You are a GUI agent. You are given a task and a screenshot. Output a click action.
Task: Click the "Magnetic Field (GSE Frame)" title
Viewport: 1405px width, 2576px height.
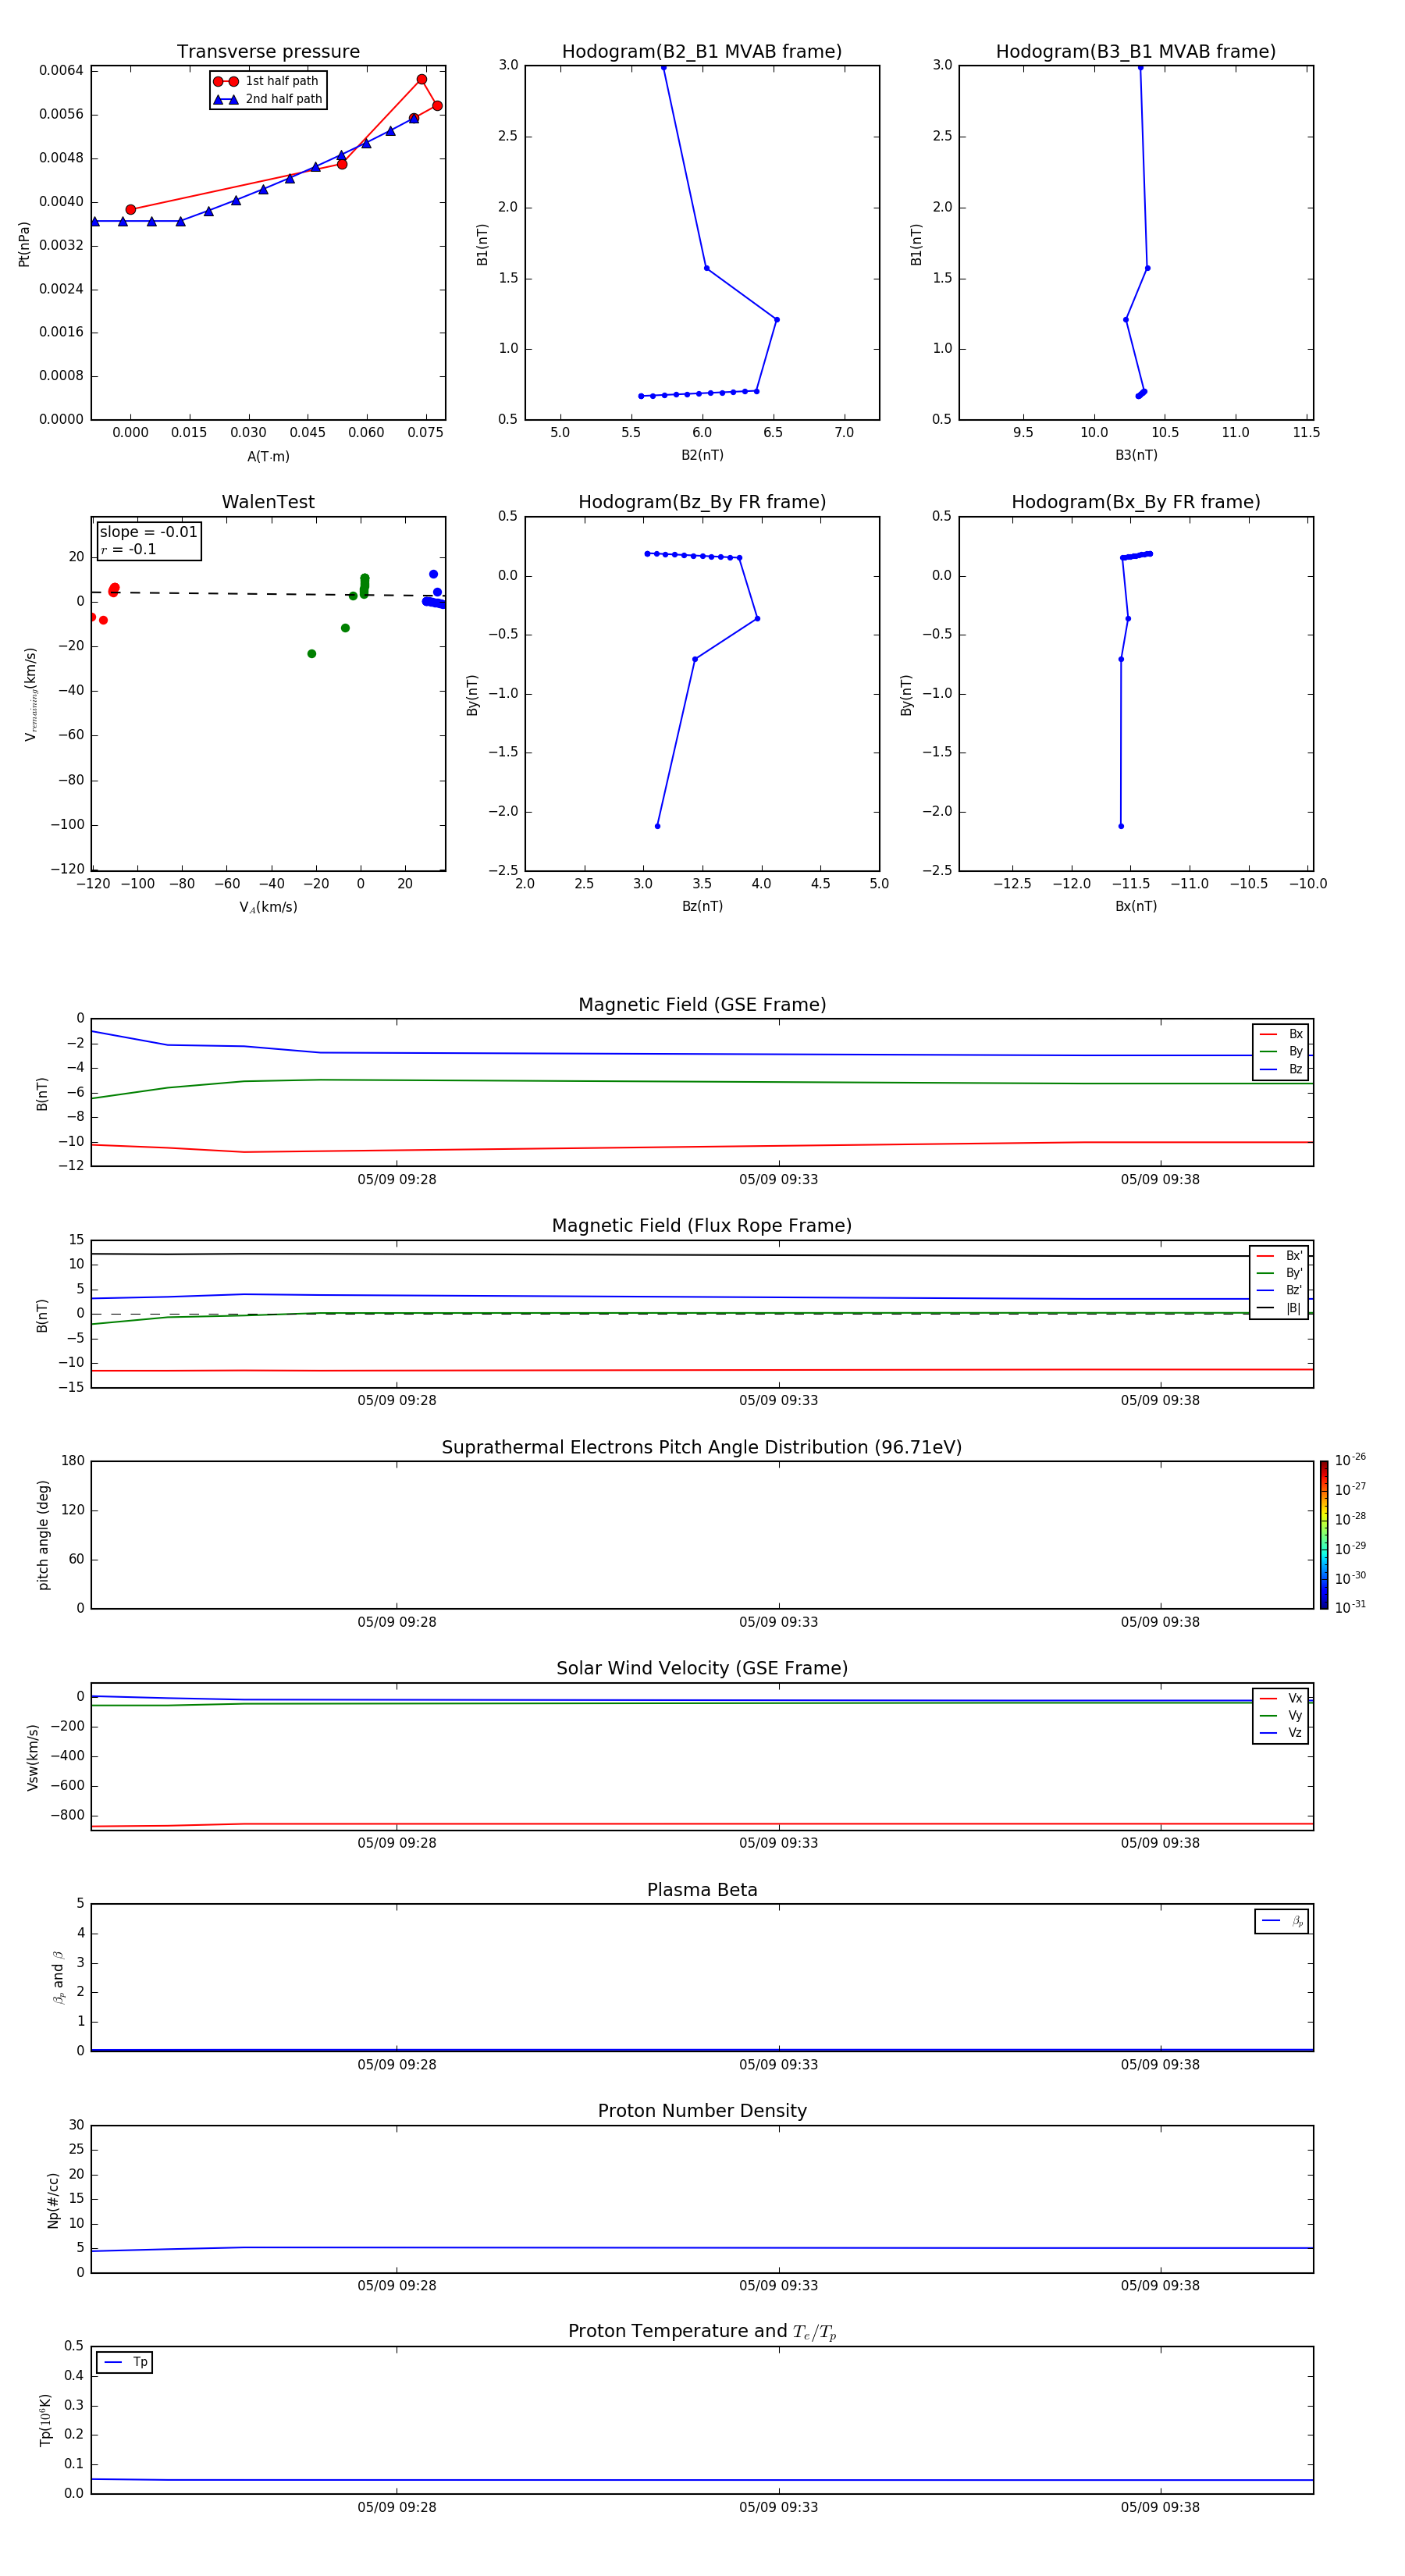702,1005
